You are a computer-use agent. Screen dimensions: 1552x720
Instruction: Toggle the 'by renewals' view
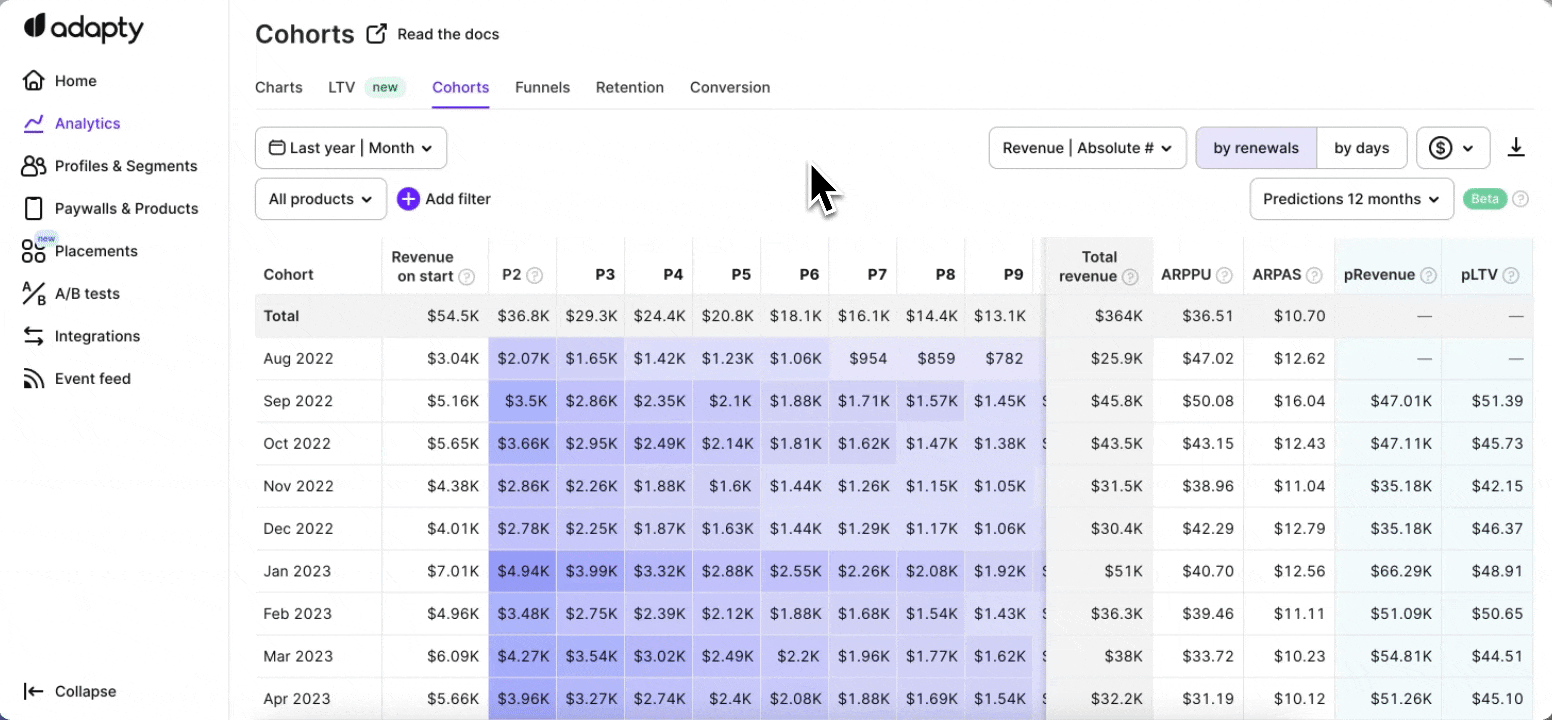[x=1256, y=148]
